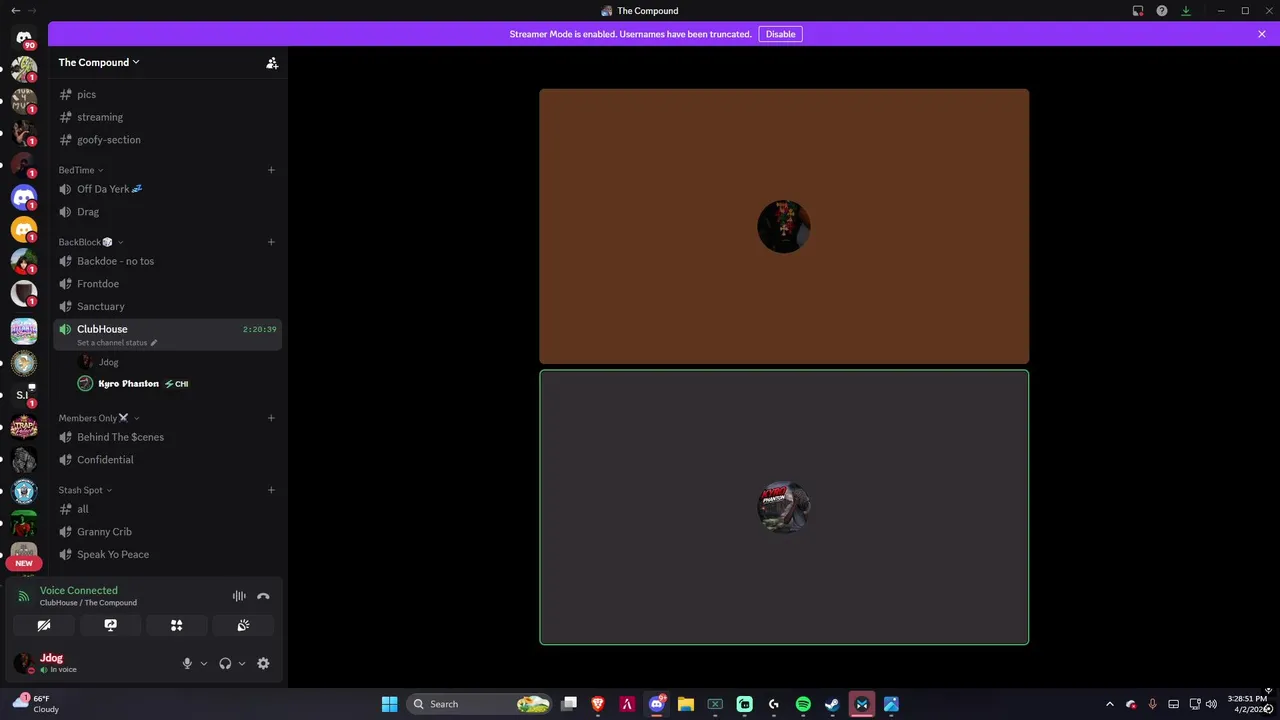Collapse the BackBlock category

(x=91, y=242)
